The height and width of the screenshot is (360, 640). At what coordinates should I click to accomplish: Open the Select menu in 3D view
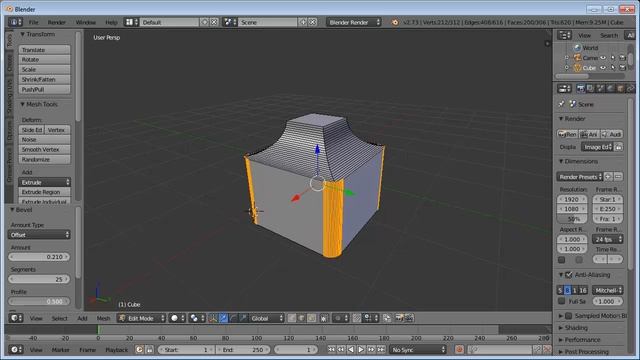(x=60, y=318)
